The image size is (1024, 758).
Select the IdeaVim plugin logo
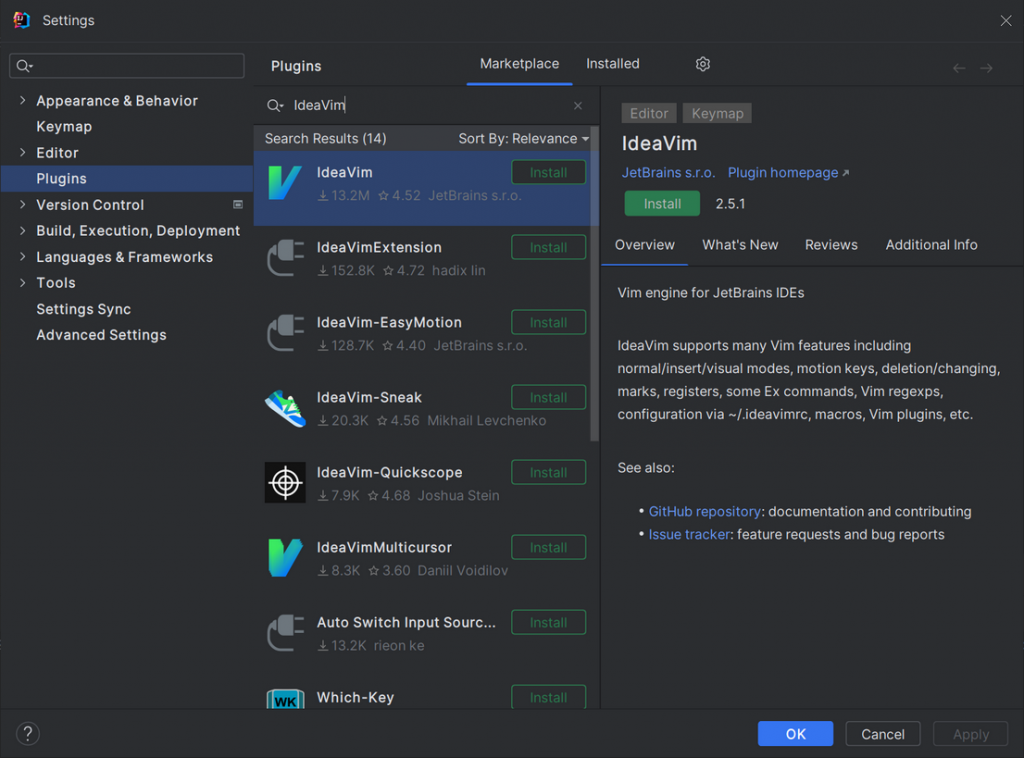coord(285,182)
